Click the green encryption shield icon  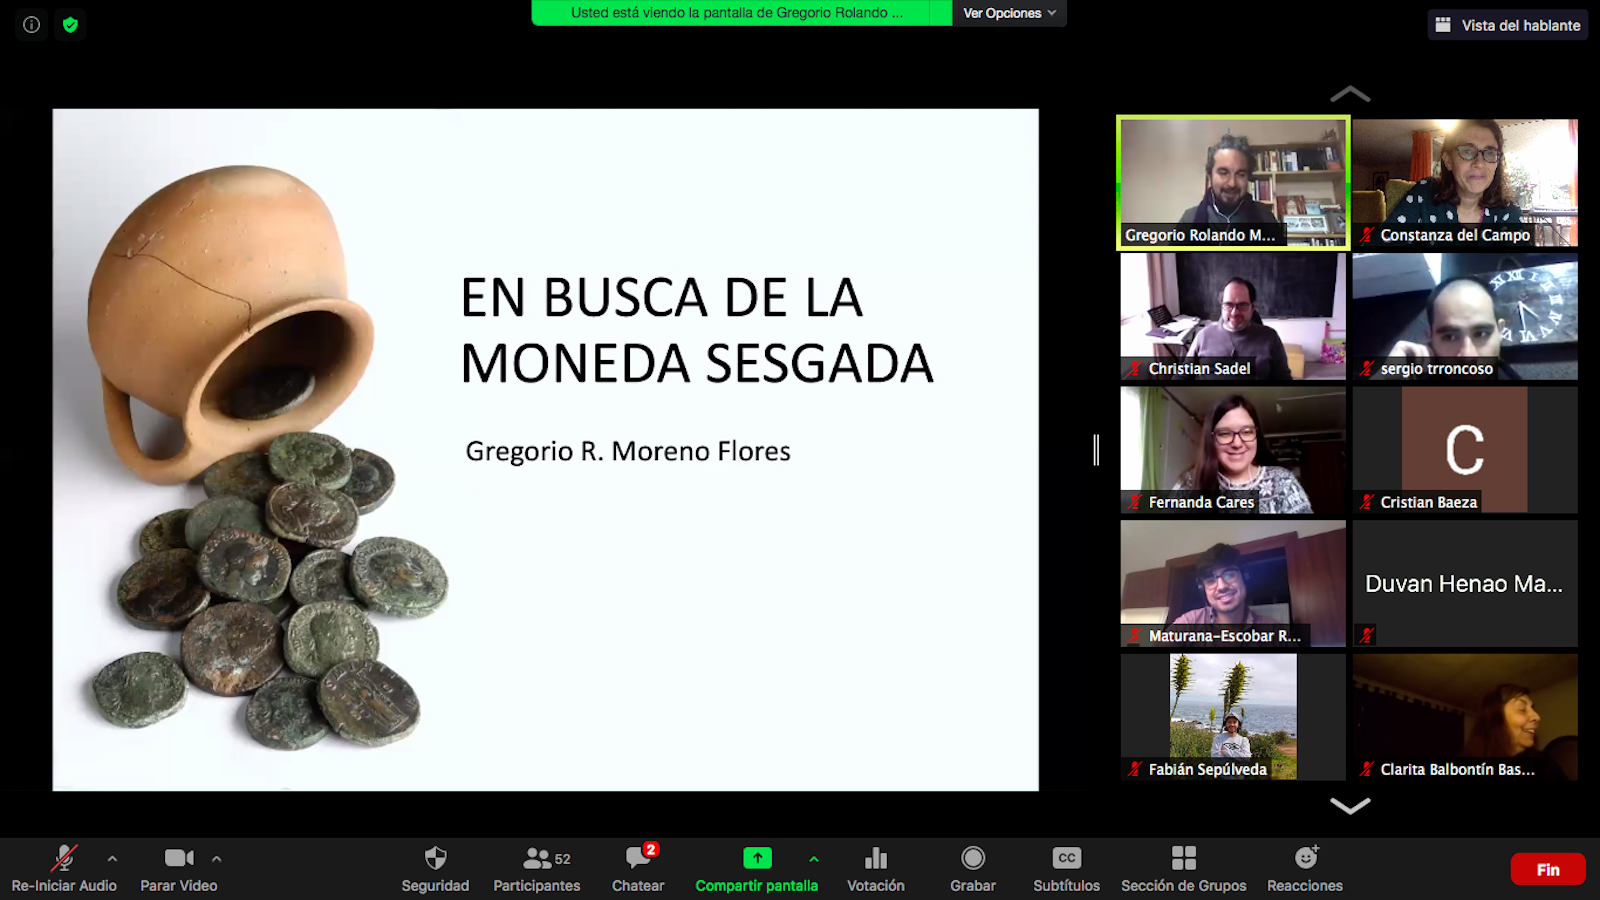[x=70, y=25]
